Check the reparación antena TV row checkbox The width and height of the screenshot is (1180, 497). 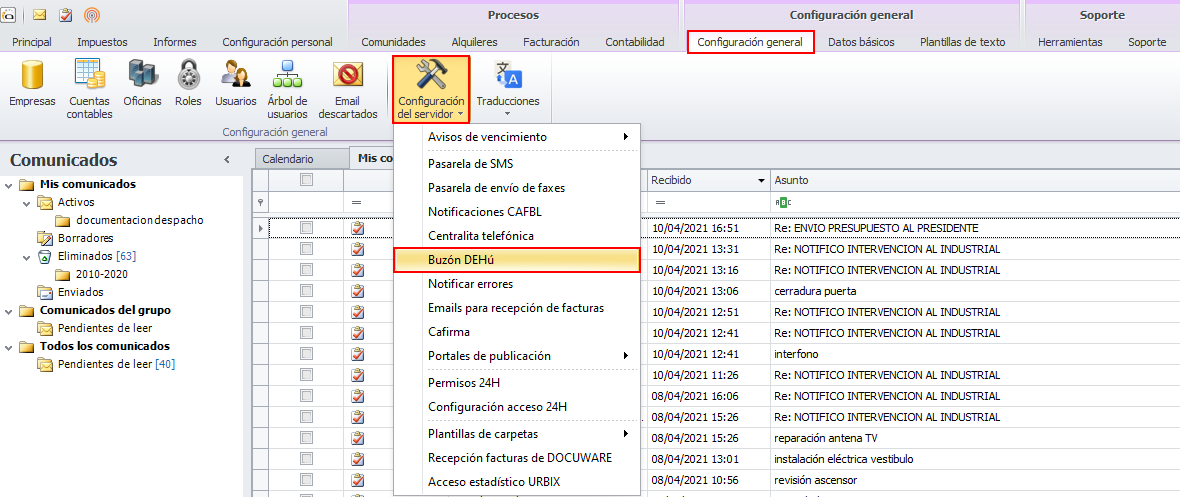pyautogui.click(x=306, y=438)
